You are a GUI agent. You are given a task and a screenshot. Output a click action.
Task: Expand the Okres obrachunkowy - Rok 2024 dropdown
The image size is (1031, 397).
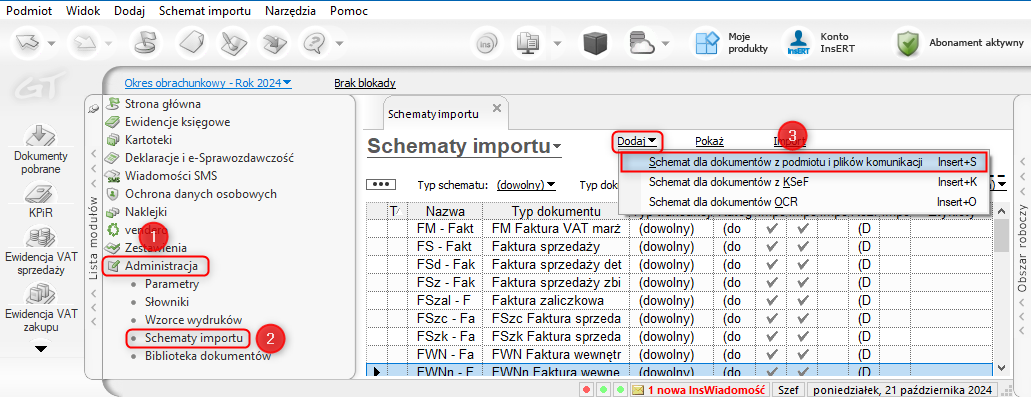(x=208, y=83)
